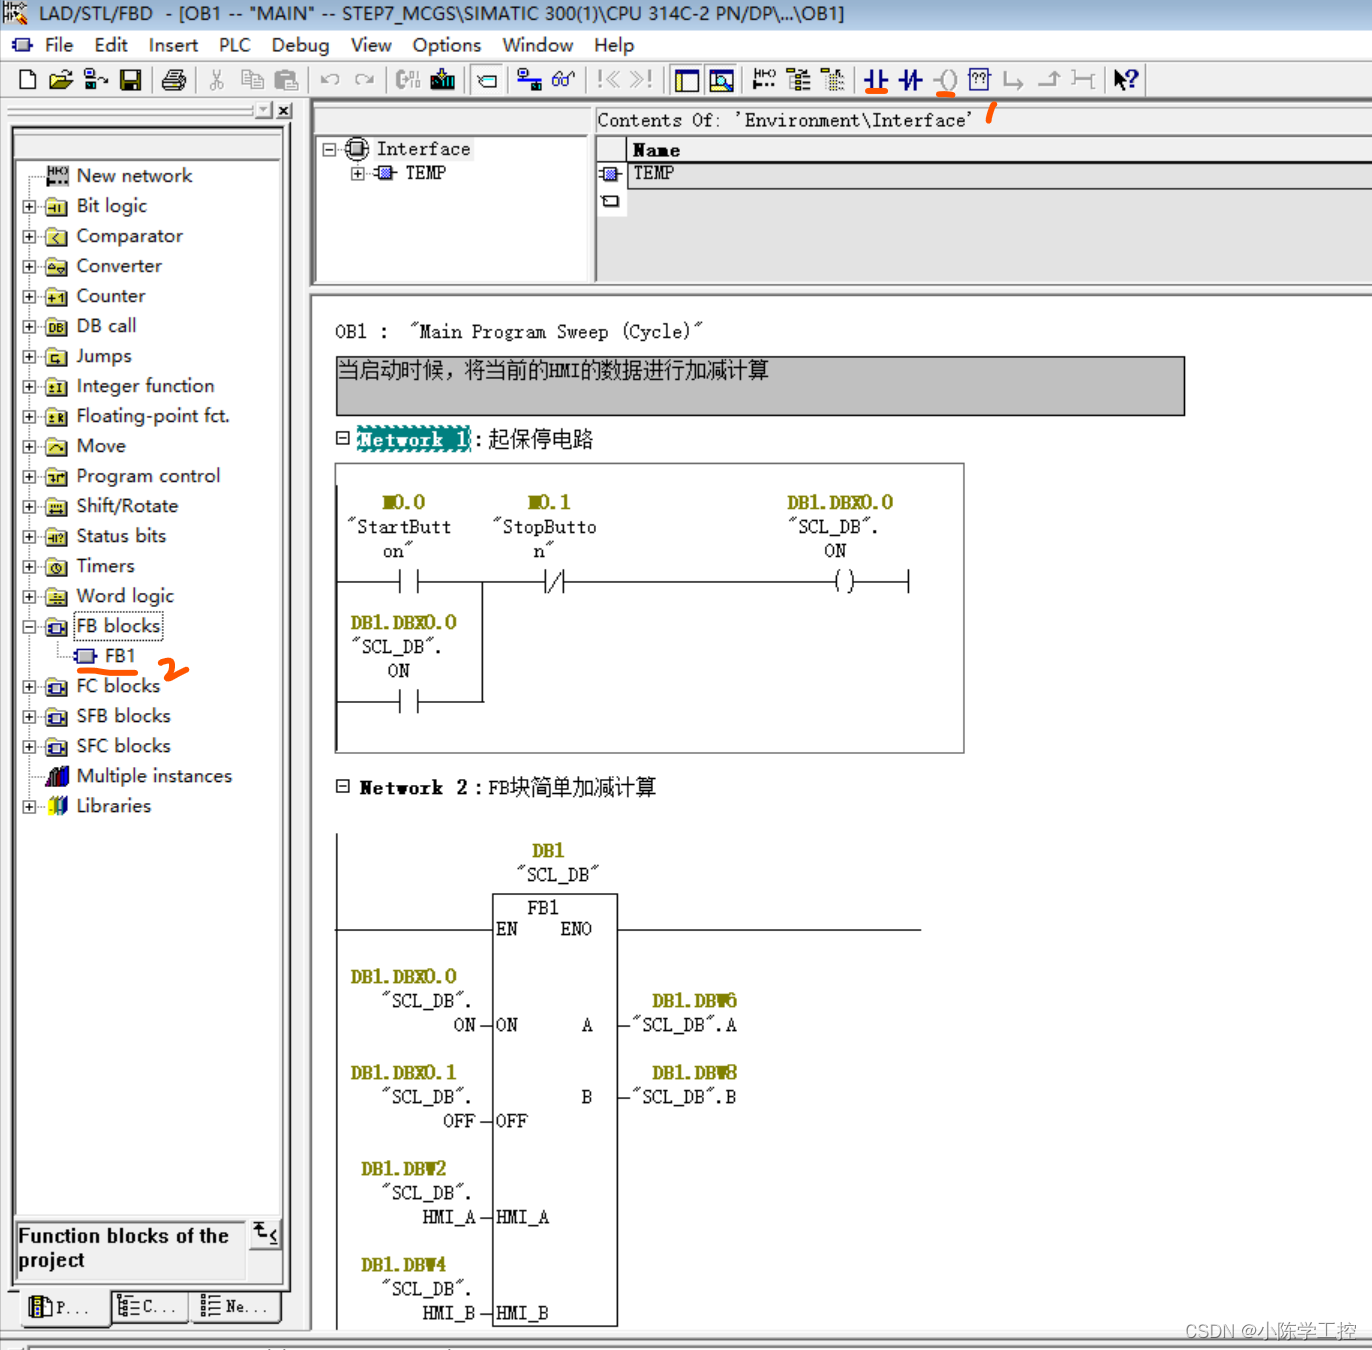Collapse the FB blocks category

pos(29,626)
